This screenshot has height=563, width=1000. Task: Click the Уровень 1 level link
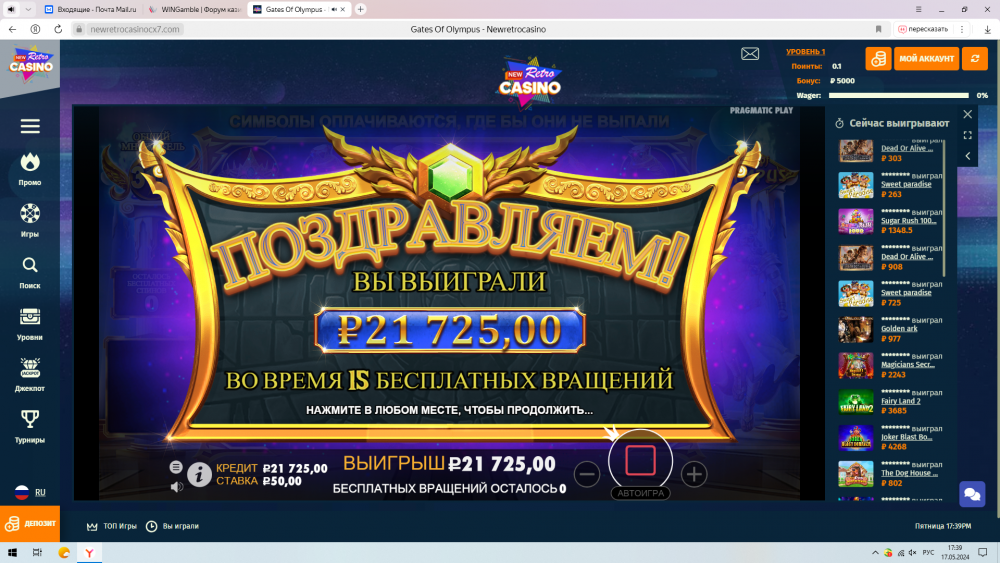pos(805,52)
